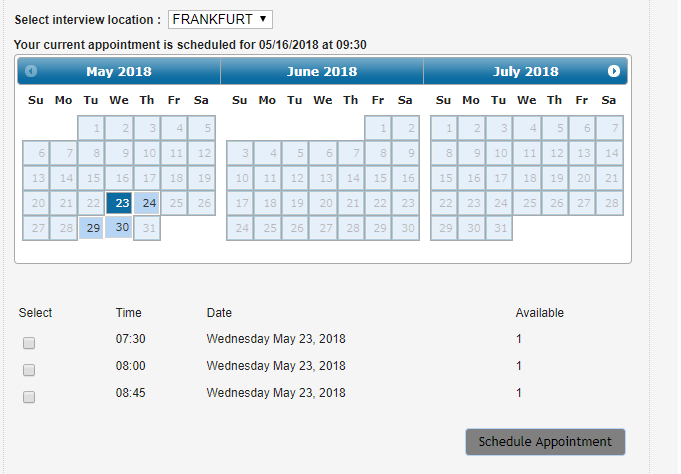Tick the 08:45 appointment checkbox
The image size is (681, 474).
(x=29, y=397)
